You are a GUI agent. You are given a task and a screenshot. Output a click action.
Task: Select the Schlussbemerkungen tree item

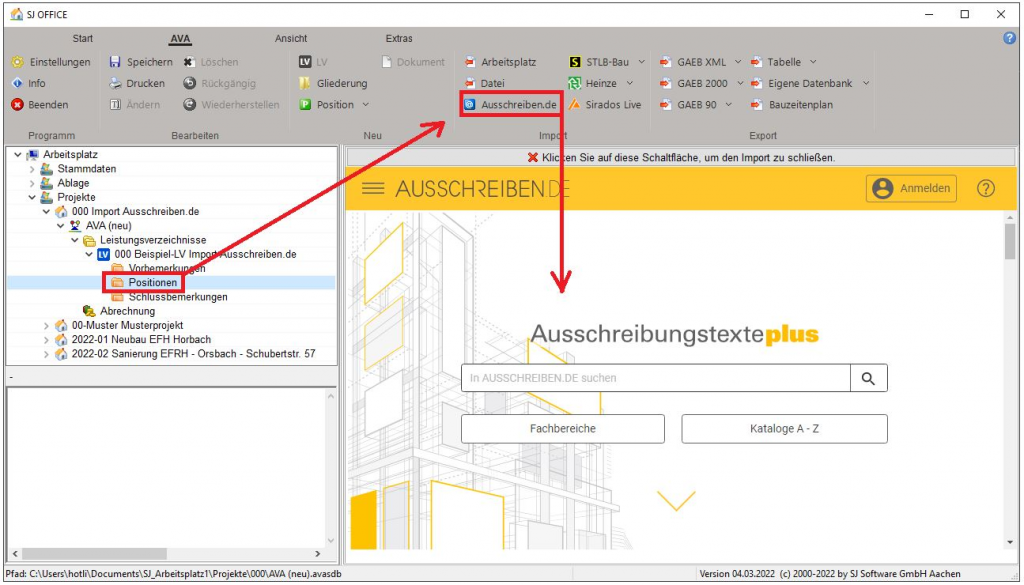pos(177,297)
